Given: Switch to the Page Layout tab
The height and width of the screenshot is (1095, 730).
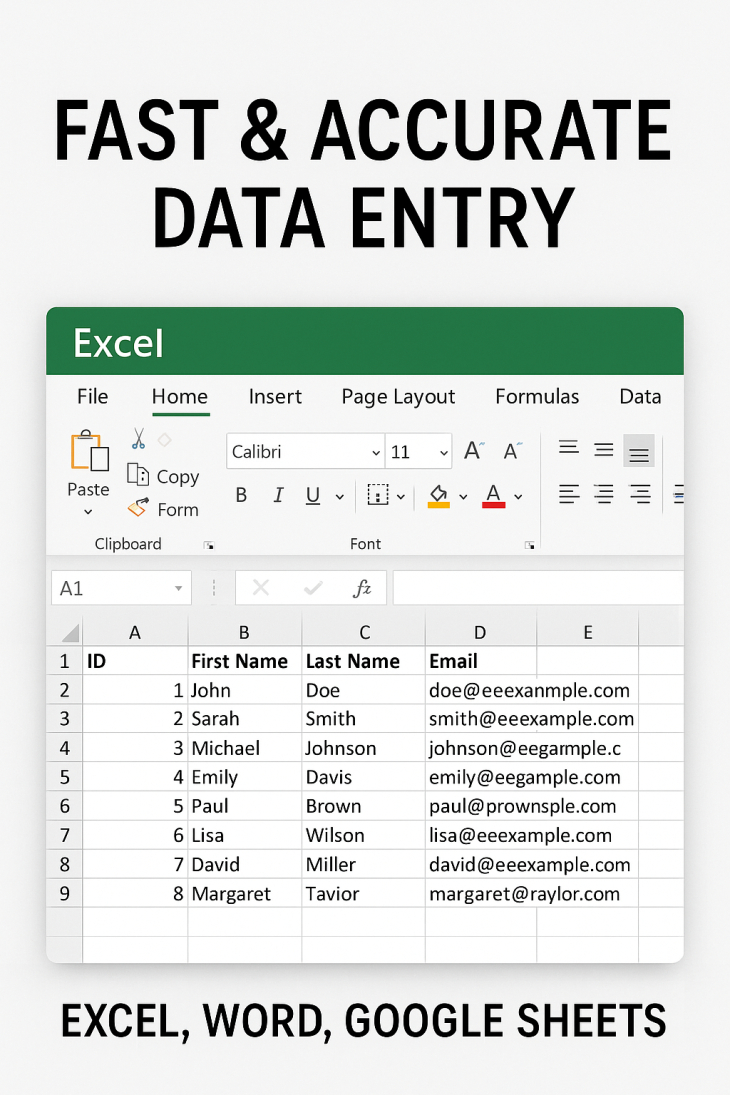Looking at the screenshot, I should tap(398, 397).
